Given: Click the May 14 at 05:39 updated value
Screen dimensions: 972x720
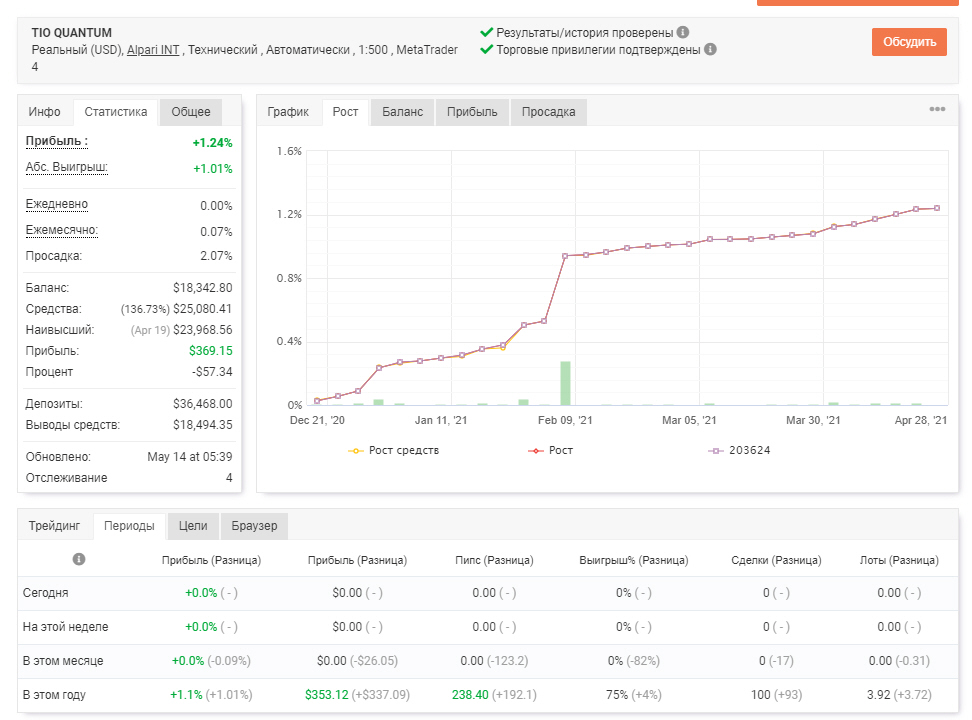Looking at the screenshot, I should [190, 457].
